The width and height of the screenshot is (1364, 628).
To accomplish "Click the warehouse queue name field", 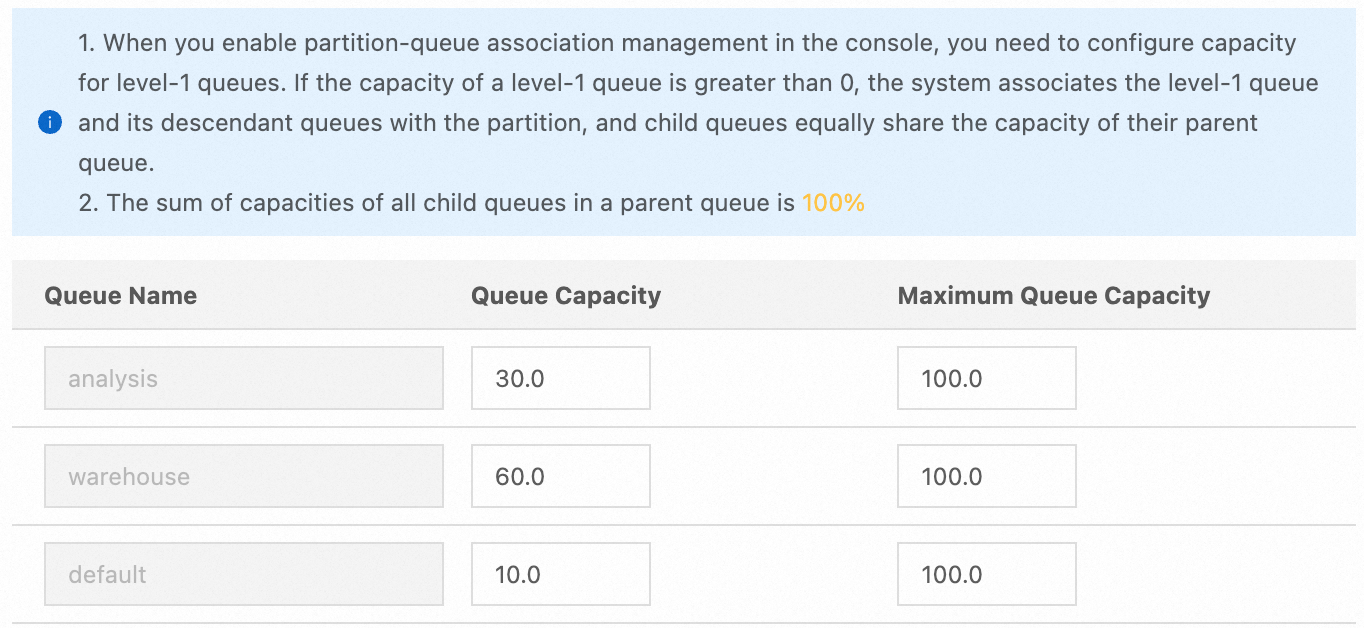I will coord(243,476).
